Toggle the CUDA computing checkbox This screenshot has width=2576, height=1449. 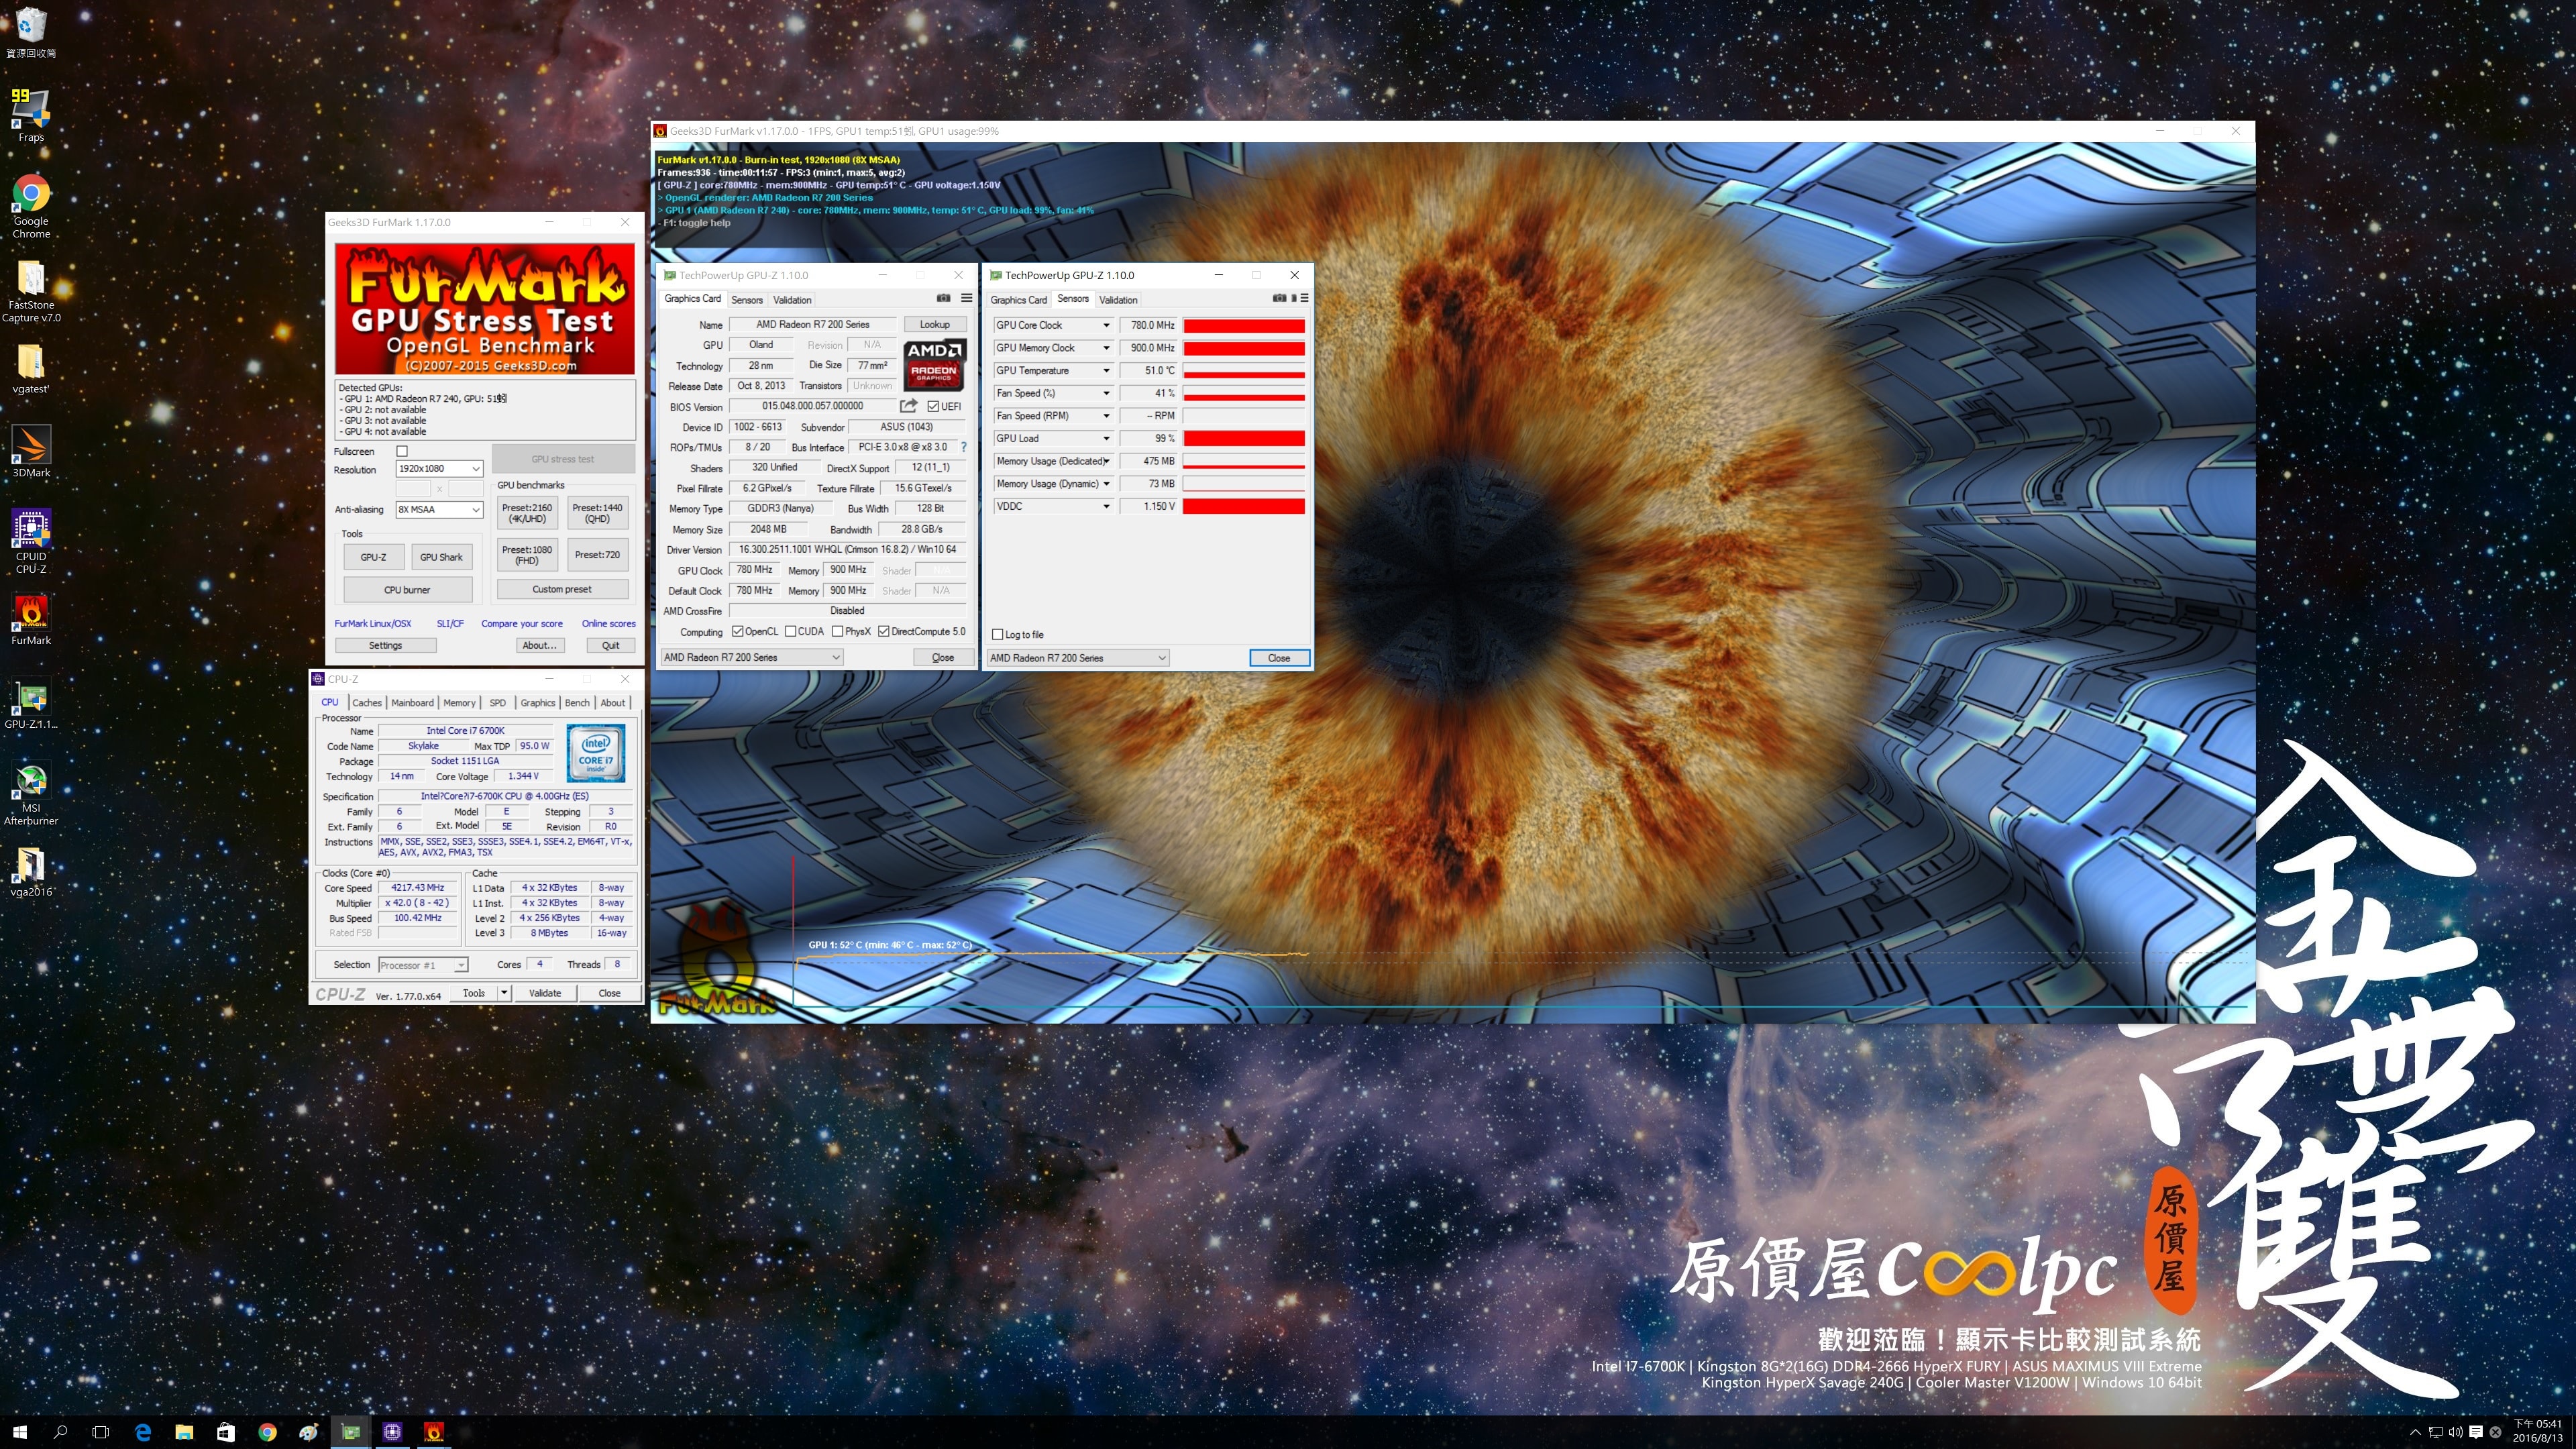791,631
